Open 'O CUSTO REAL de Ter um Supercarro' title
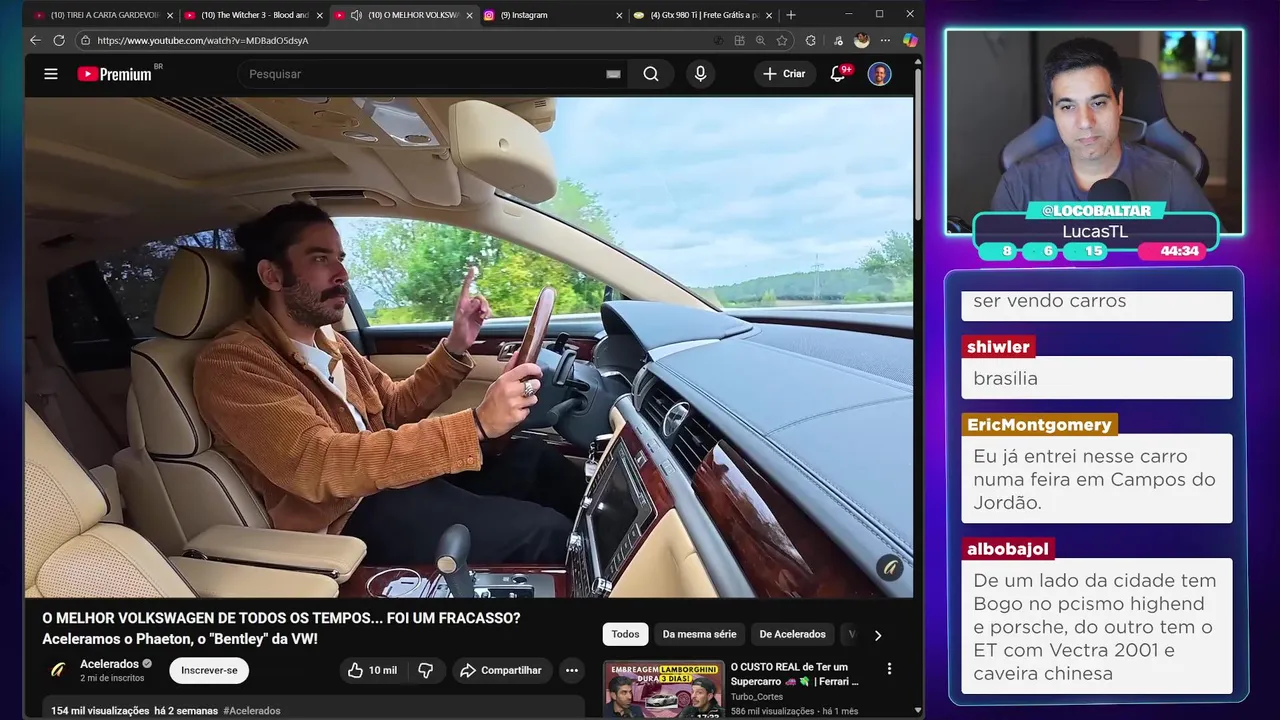The width and height of the screenshot is (1280, 720). point(794,674)
